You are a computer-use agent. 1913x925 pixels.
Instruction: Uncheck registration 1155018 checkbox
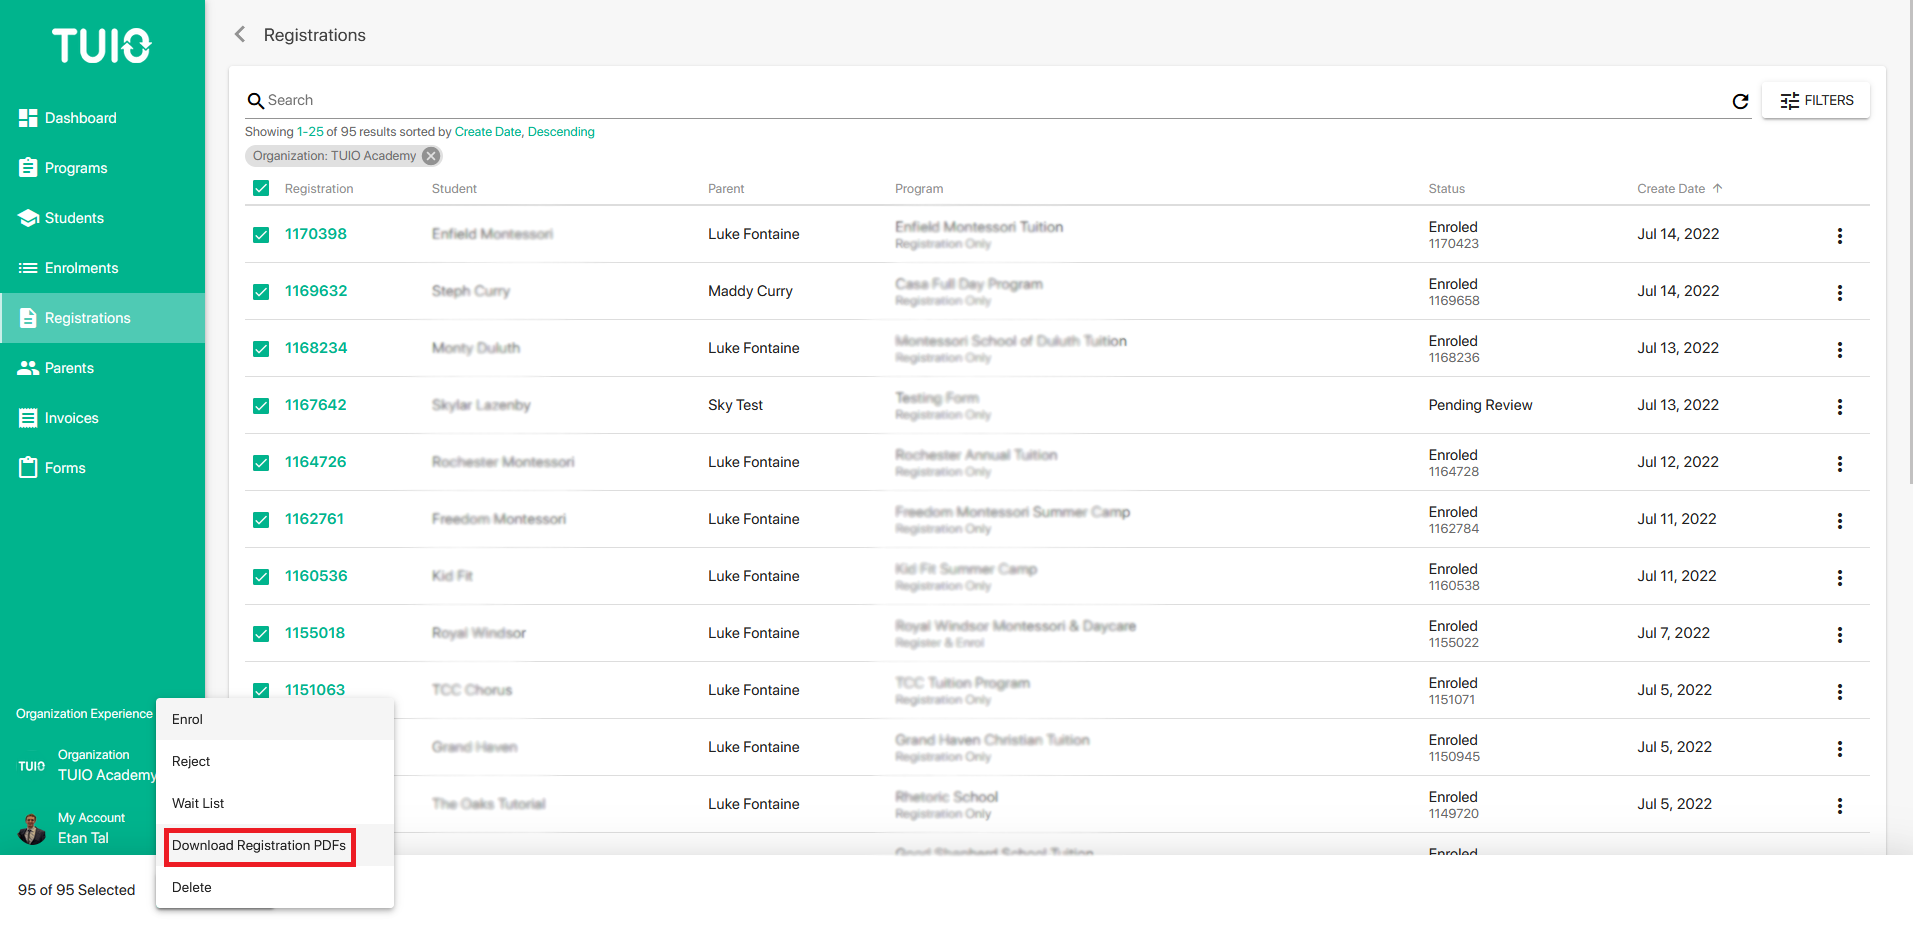[x=261, y=633]
